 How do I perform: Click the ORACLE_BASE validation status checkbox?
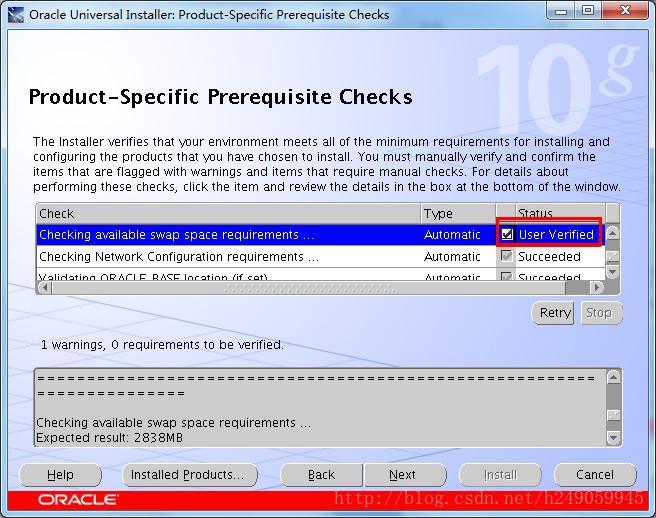pos(507,276)
